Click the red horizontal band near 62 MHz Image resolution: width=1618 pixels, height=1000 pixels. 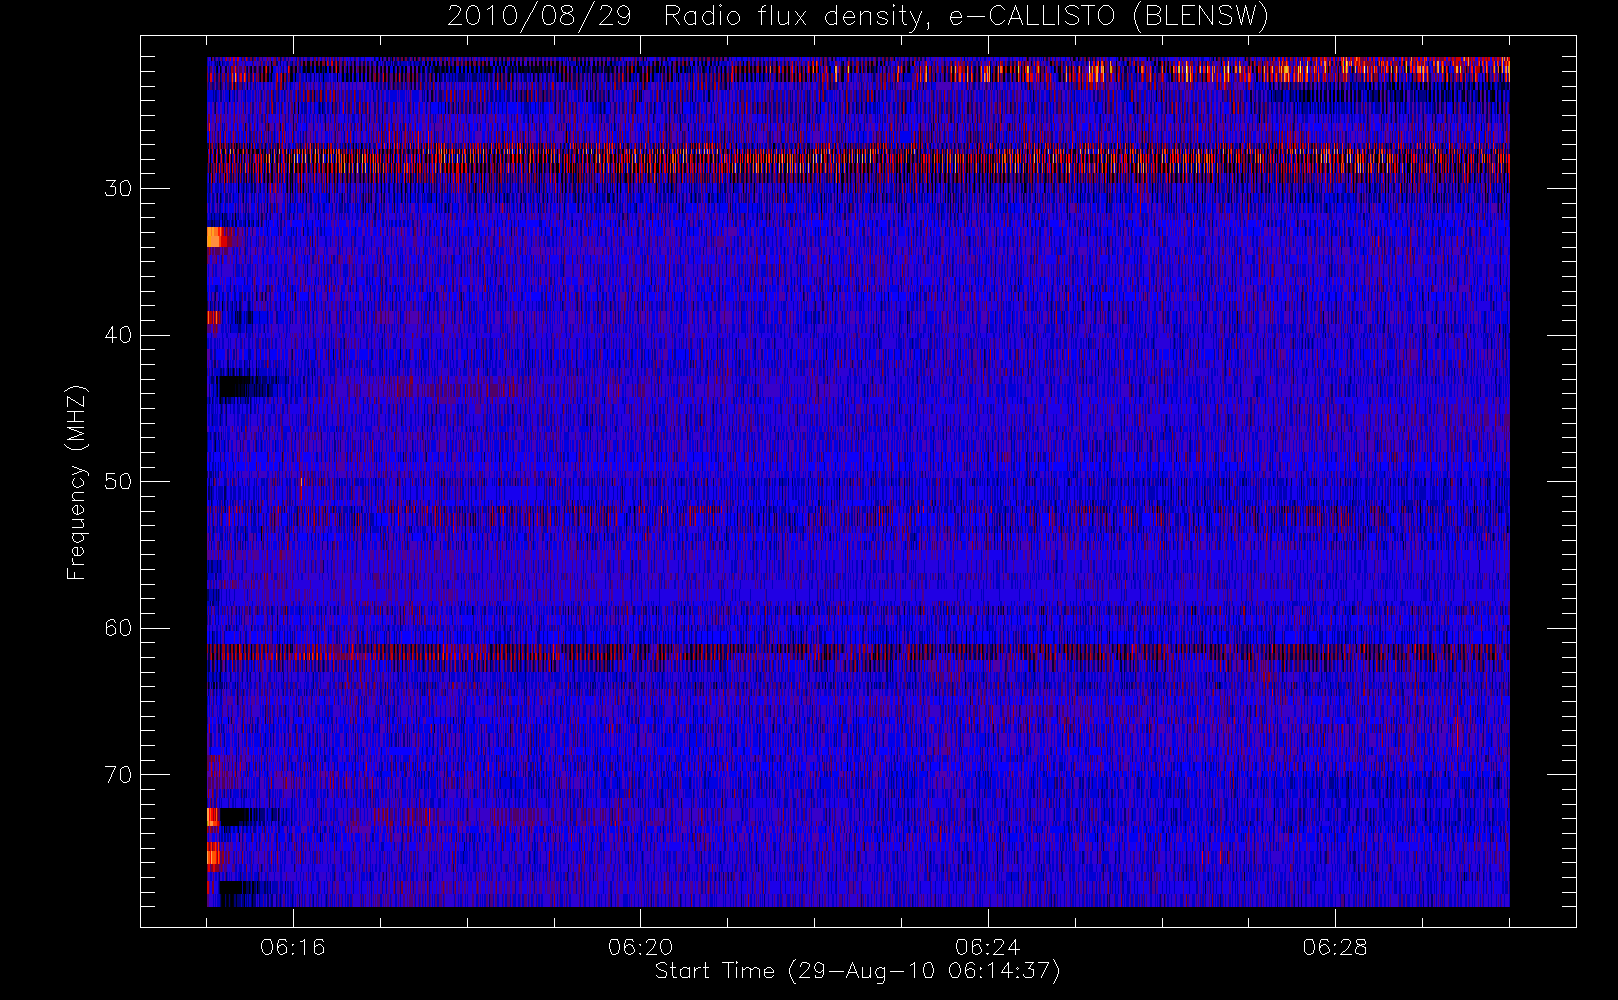[x=858, y=651]
